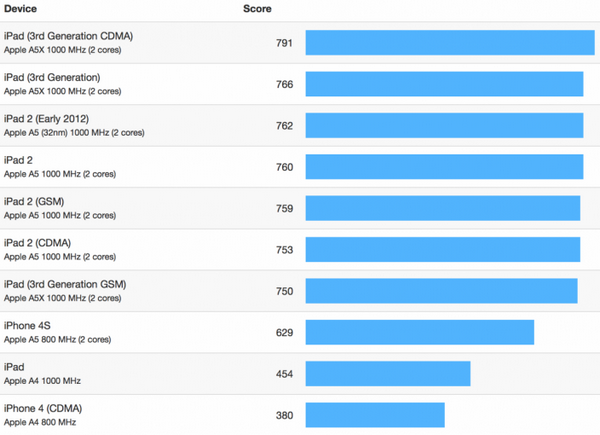Click the score value 750
Image resolution: width=600 pixels, height=435 pixels.
284,291
